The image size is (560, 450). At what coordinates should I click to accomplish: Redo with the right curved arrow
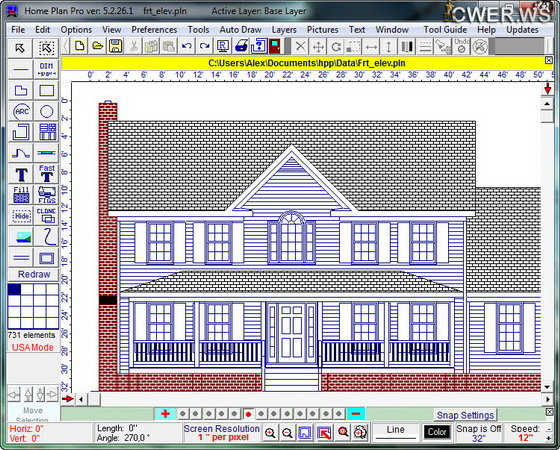tap(204, 46)
